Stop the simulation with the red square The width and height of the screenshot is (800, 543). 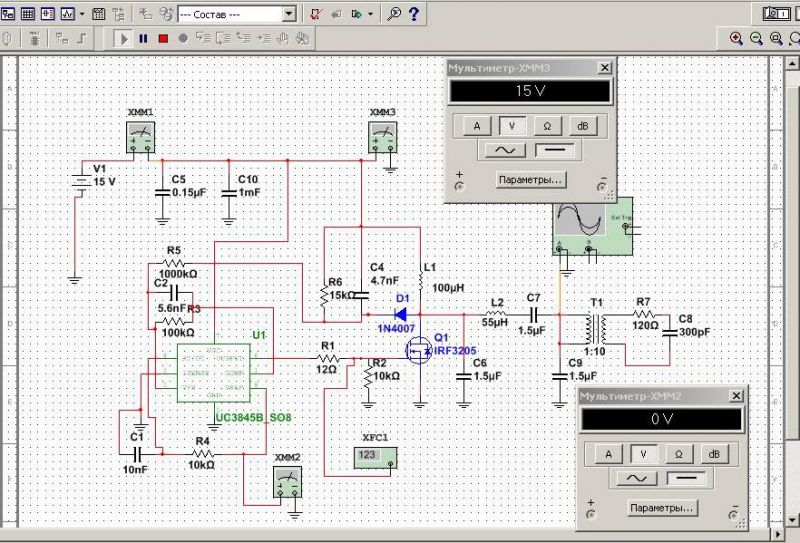(163, 39)
